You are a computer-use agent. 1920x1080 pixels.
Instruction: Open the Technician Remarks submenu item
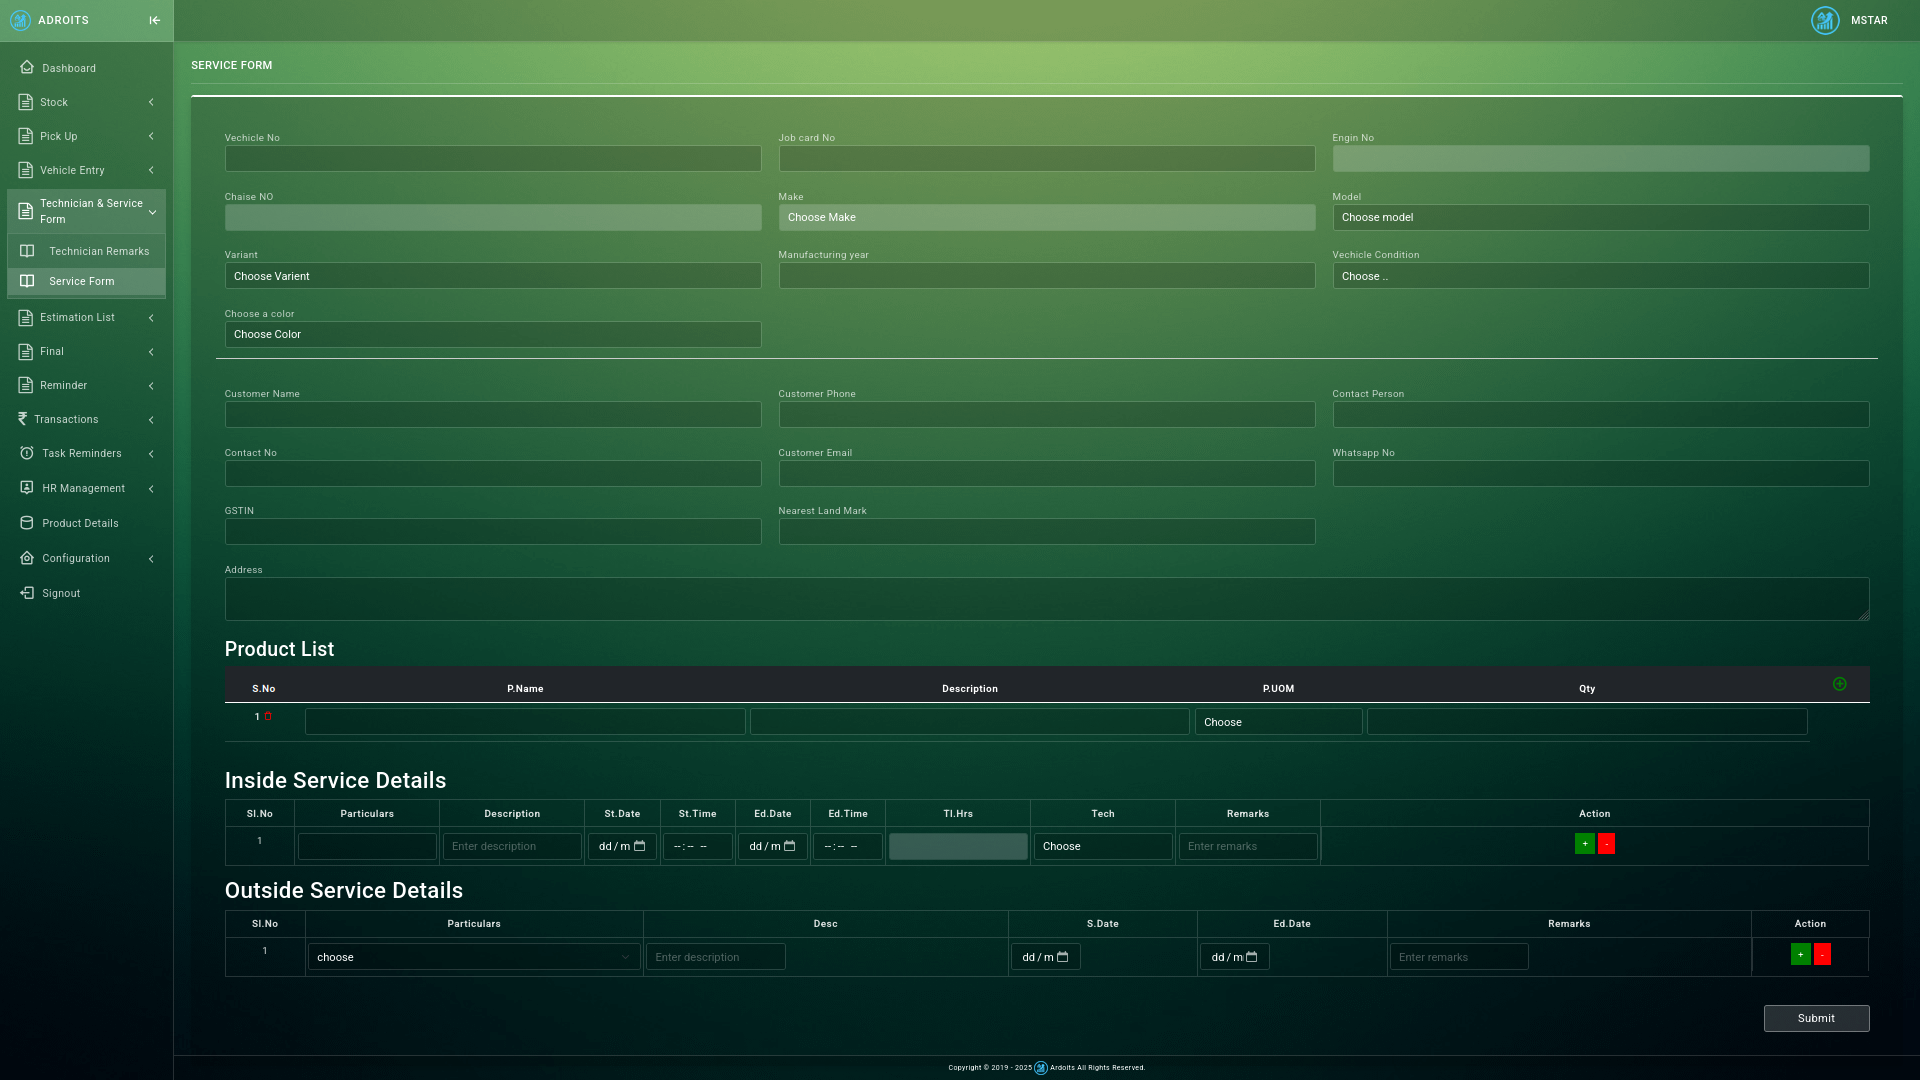[x=98, y=251]
